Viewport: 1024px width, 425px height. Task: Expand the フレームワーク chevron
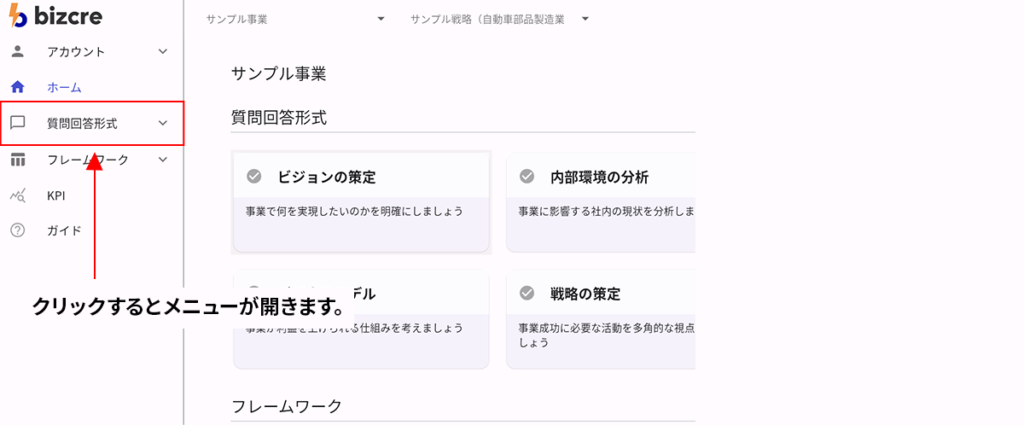coord(163,159)
